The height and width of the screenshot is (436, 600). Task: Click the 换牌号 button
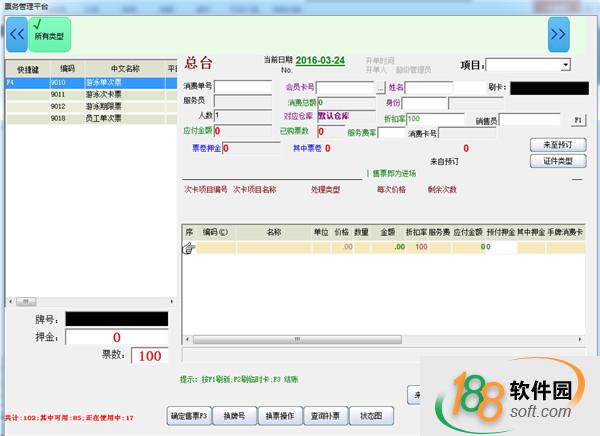[235, 415]
